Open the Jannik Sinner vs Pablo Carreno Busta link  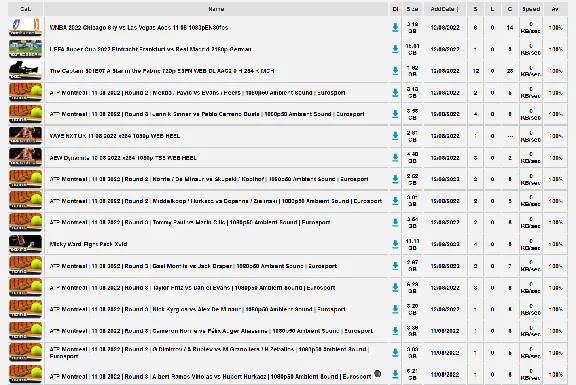point(207,114)
